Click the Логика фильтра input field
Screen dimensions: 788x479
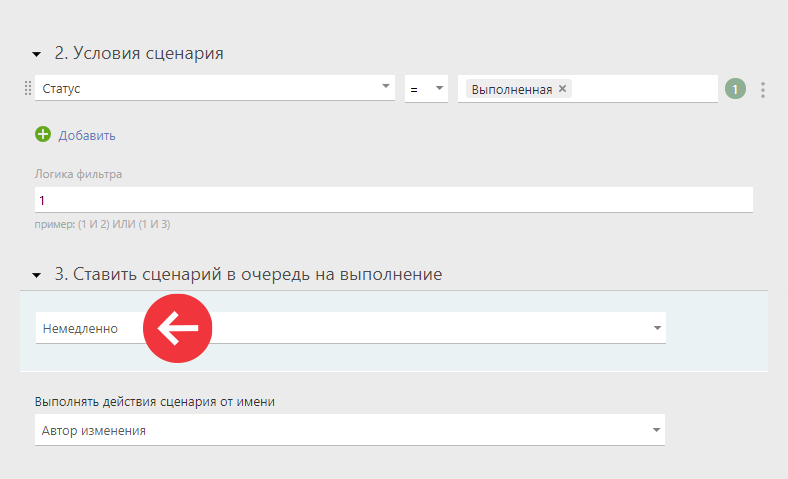click(393, 200)
